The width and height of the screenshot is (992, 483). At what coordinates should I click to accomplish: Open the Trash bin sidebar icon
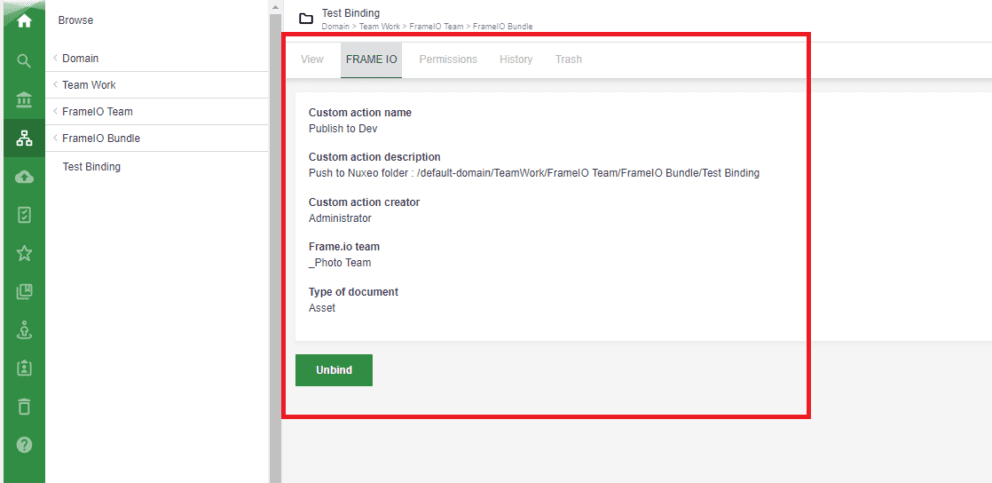click(24, 406)
